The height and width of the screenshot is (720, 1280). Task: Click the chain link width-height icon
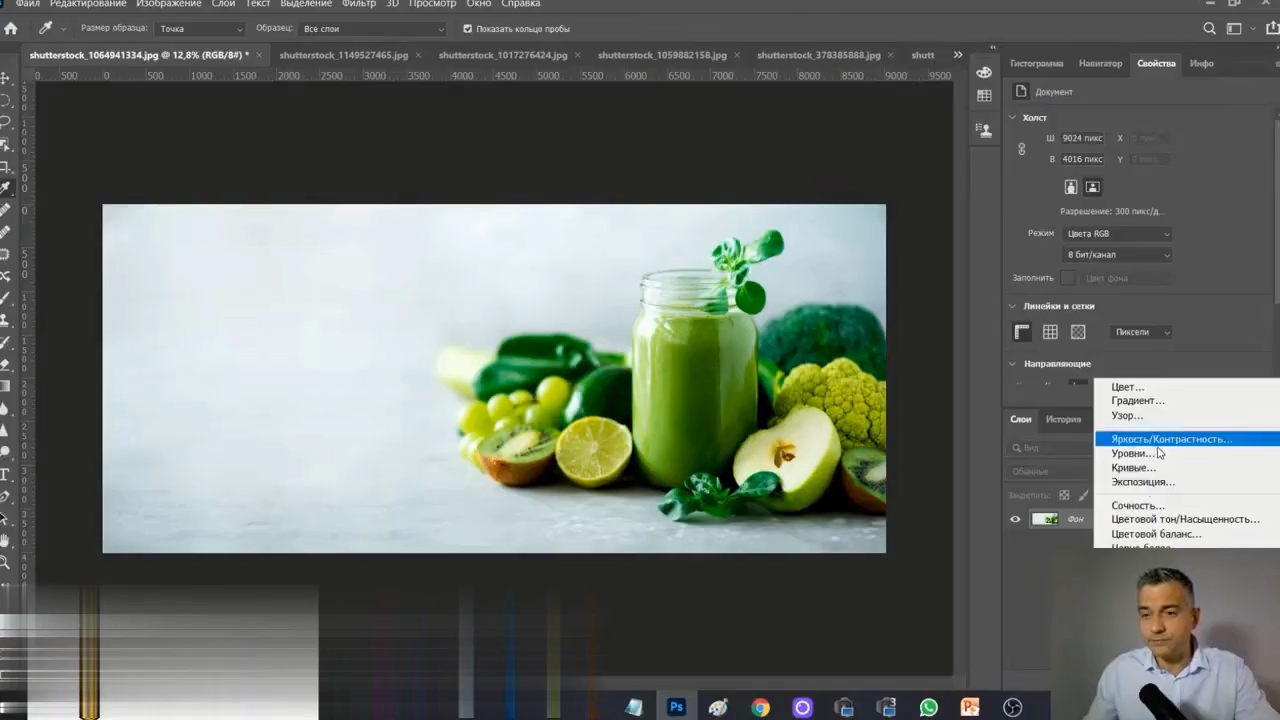[1021, 149]
